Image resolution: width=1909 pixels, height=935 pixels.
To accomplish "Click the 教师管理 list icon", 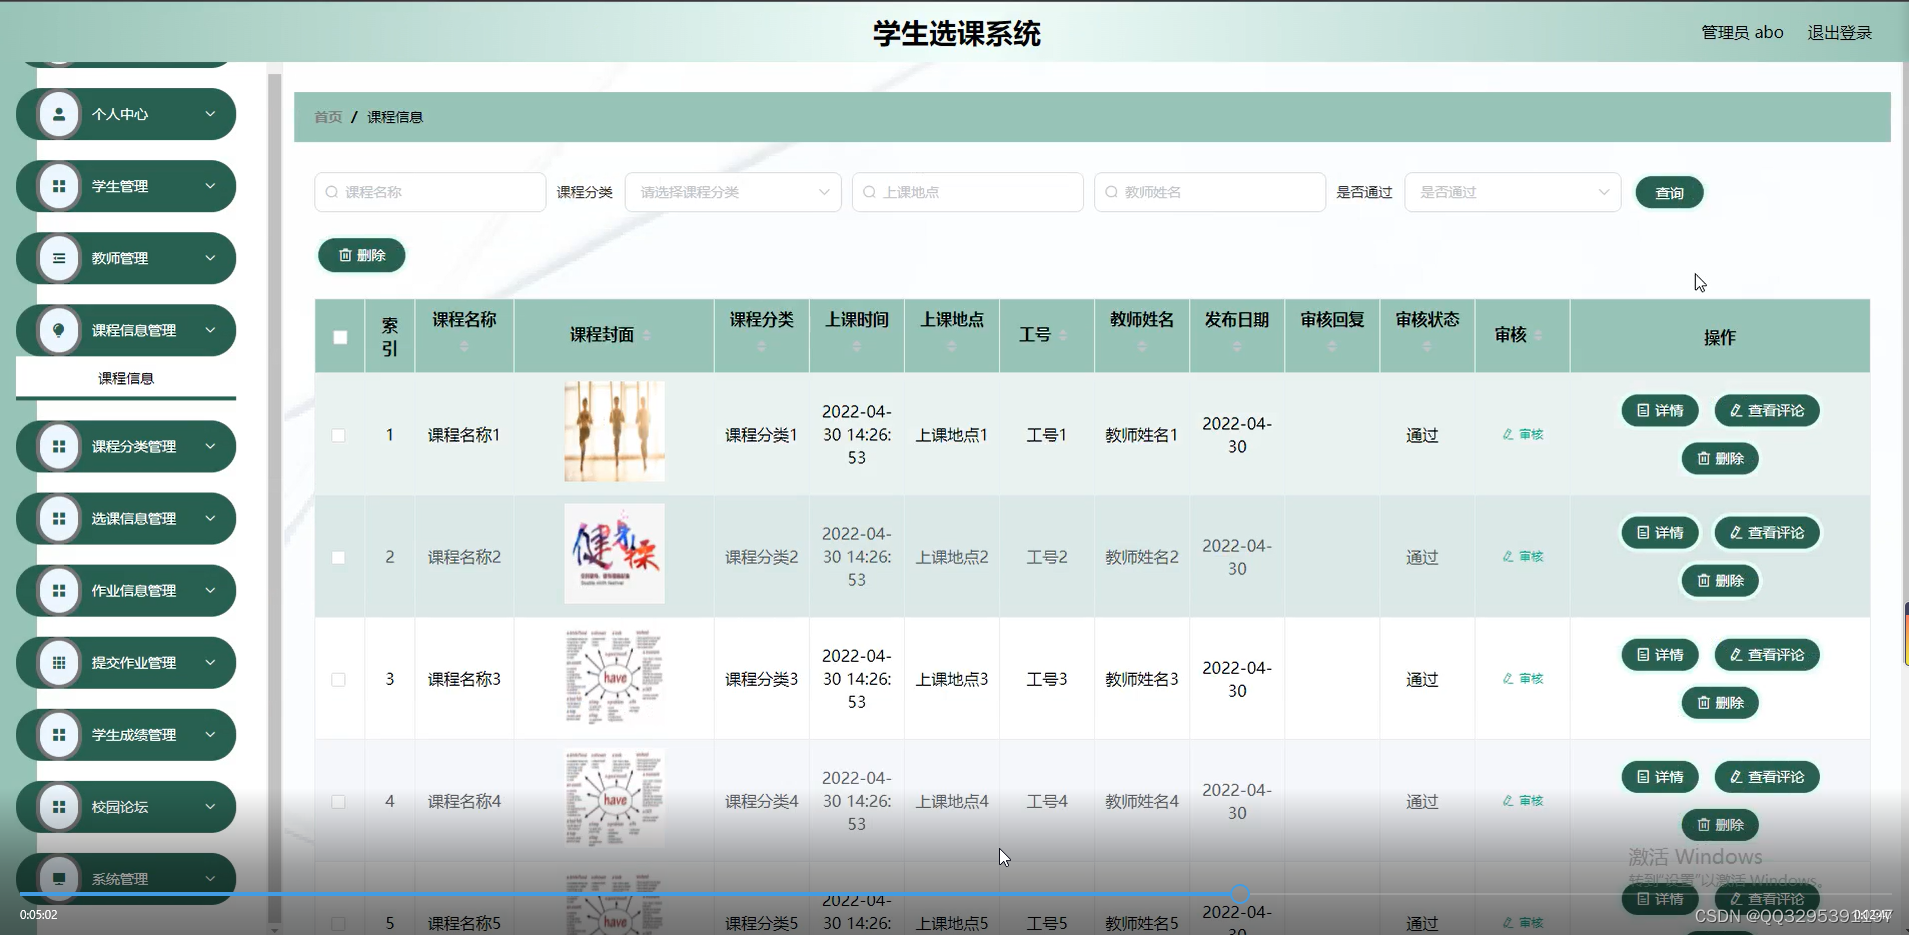I will (59, 258).
